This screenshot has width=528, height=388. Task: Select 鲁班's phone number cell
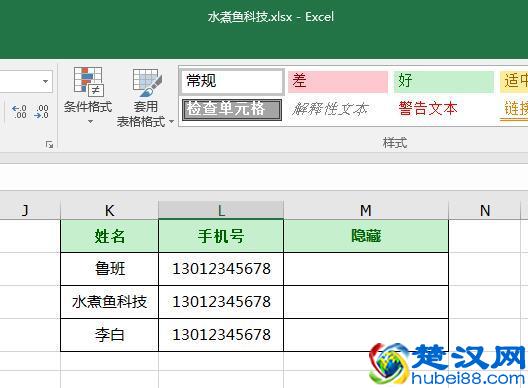point(221,269)
